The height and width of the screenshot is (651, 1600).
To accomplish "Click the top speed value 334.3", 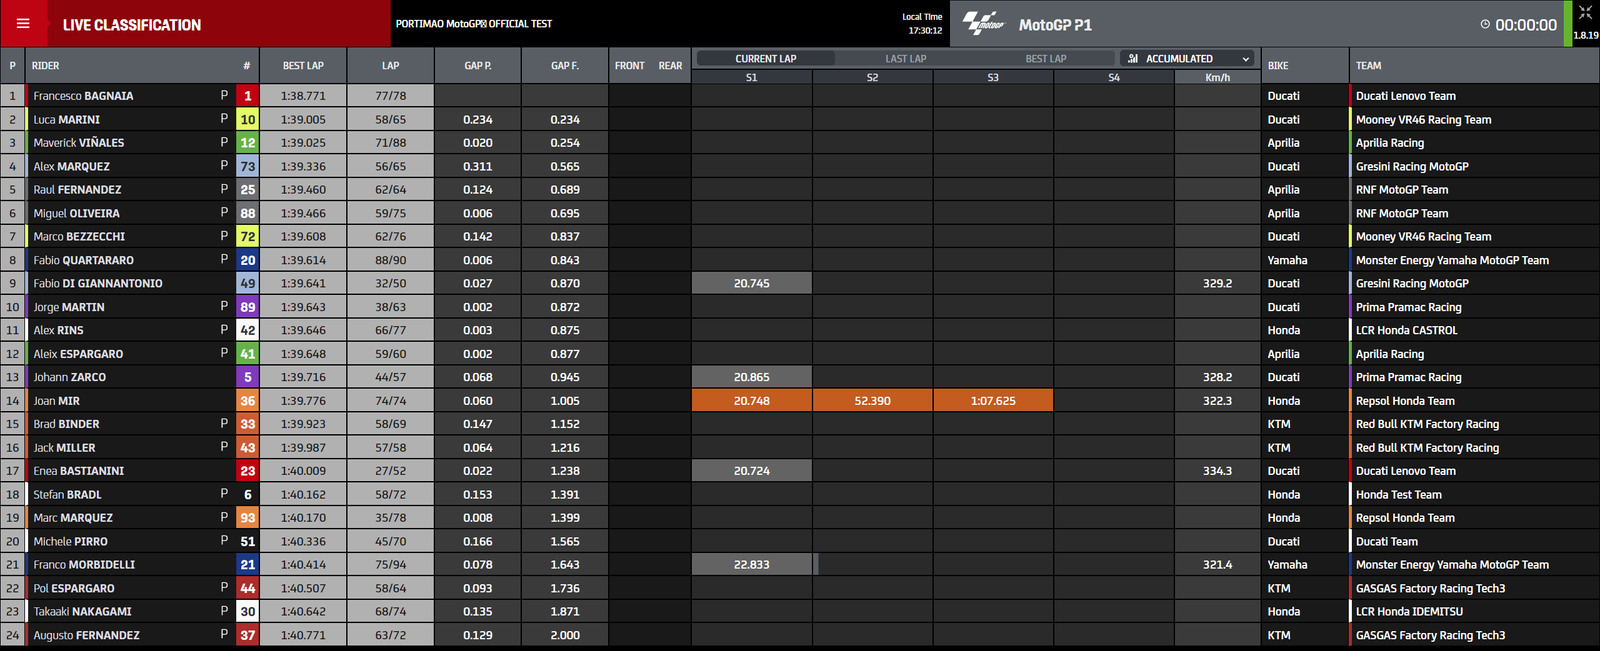I will pos(1217,471).
